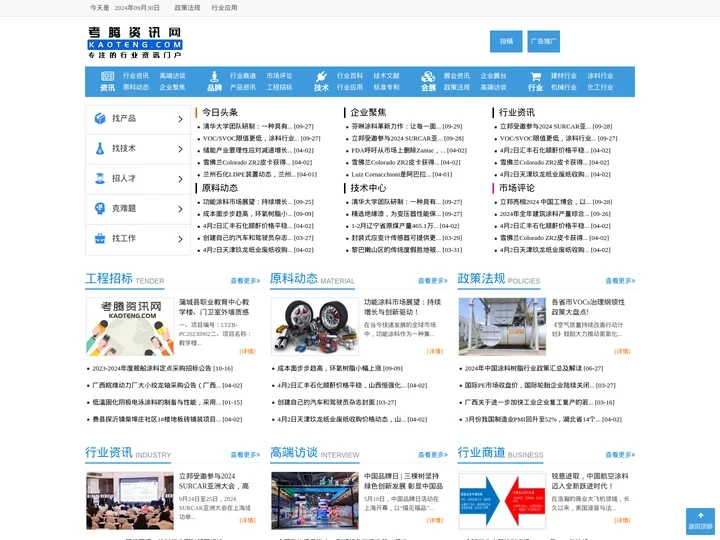Viewport: 720px width, 540px height.
Task: Open 政策法规 in the top bar
Action: coord(187,8)
